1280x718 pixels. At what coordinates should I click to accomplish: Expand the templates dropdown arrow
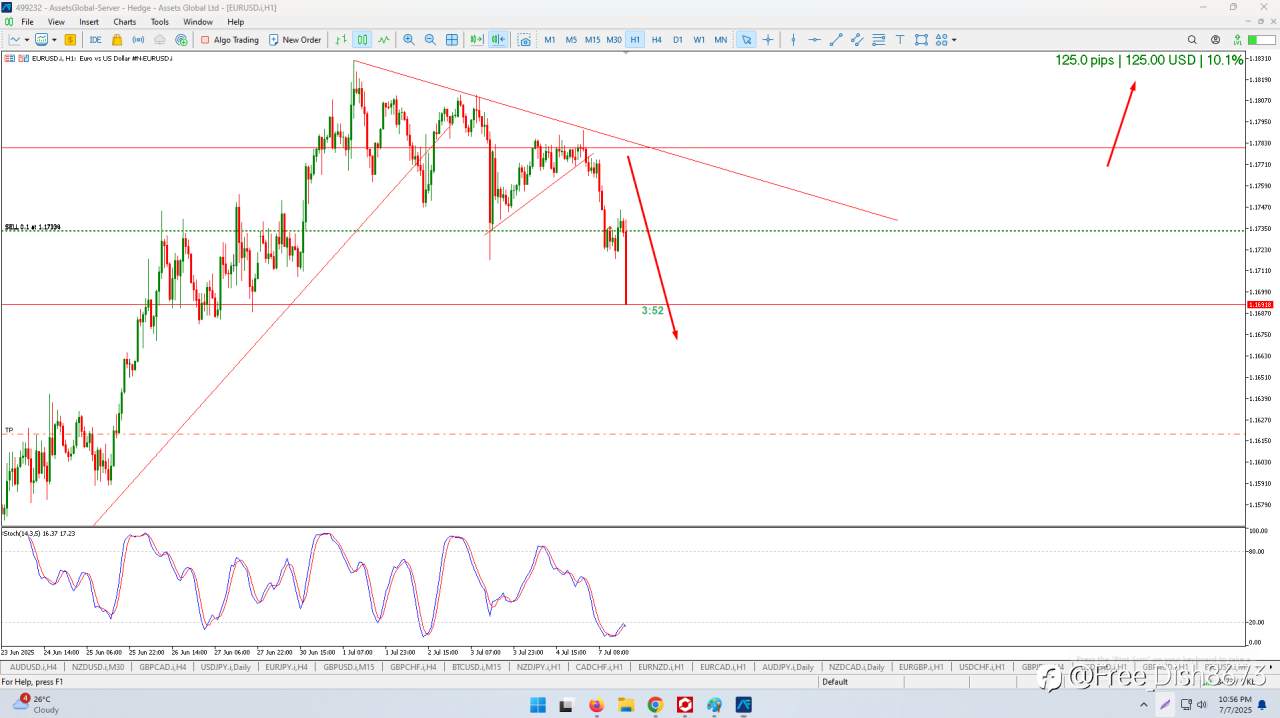[x=54, y=40]
